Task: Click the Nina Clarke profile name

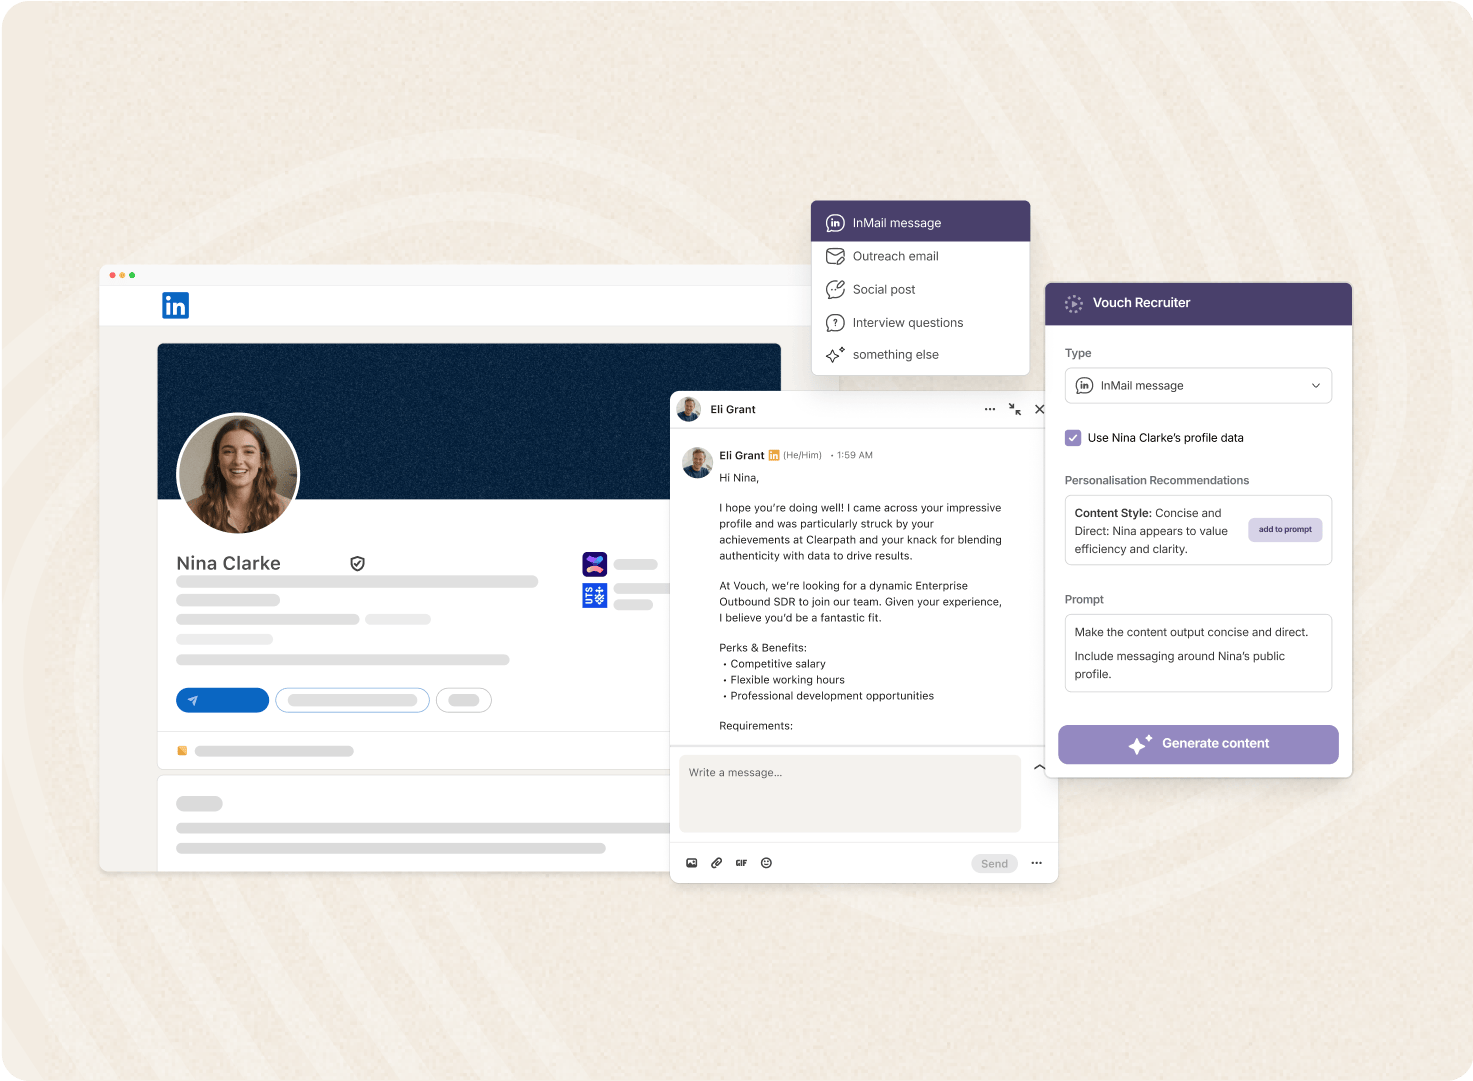Action: pos(229,563)
